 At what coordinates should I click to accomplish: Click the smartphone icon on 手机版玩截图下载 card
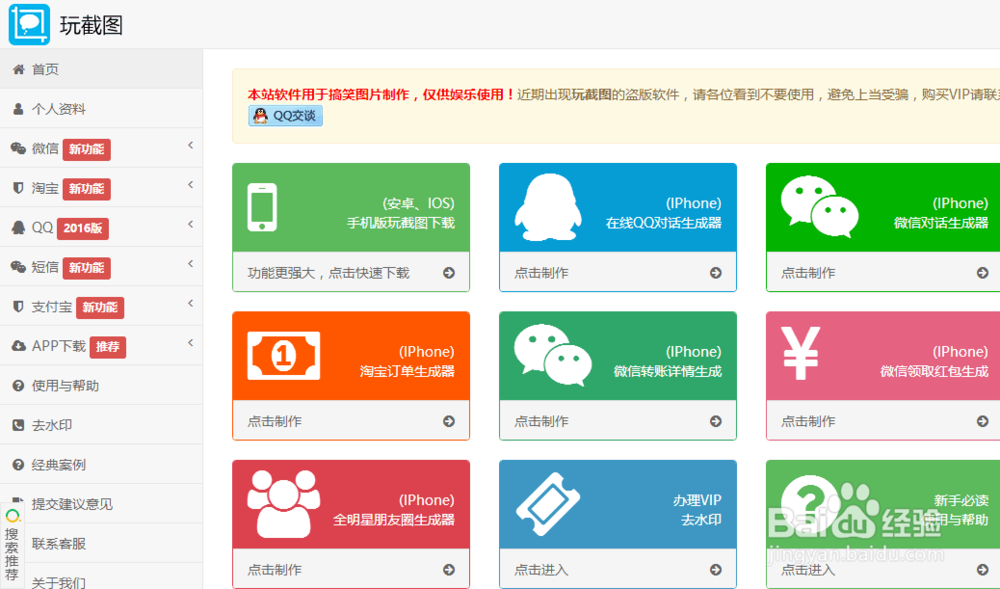click(262, 207)
